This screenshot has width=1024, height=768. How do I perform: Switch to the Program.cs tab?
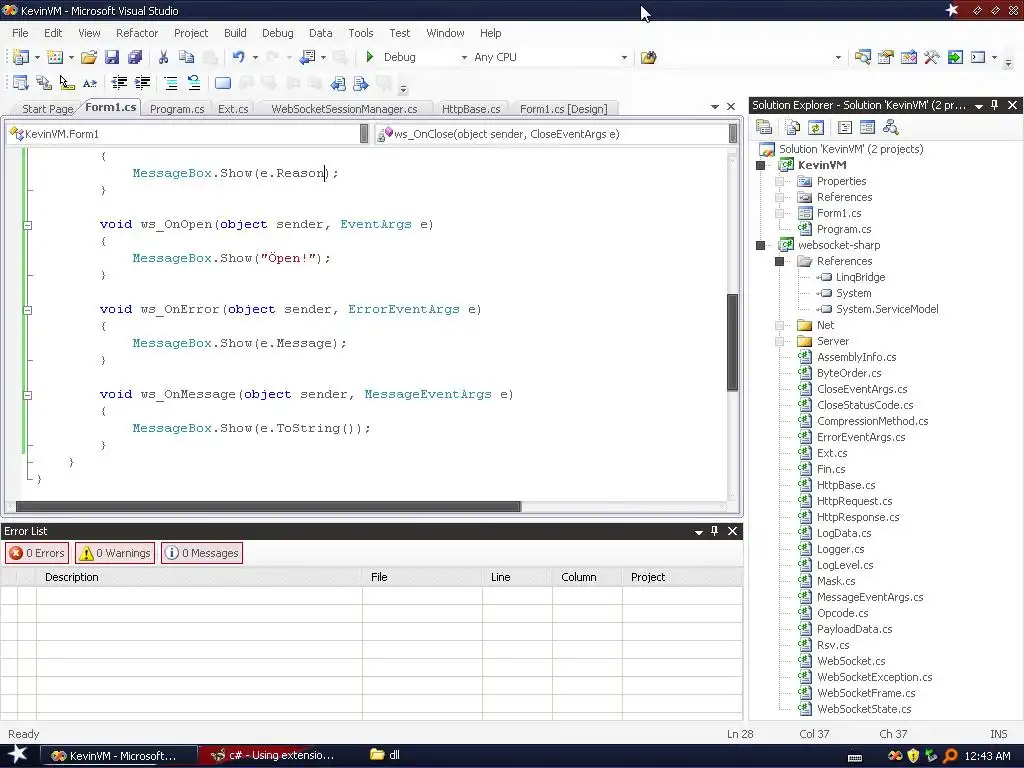click(x=177, y=109)
